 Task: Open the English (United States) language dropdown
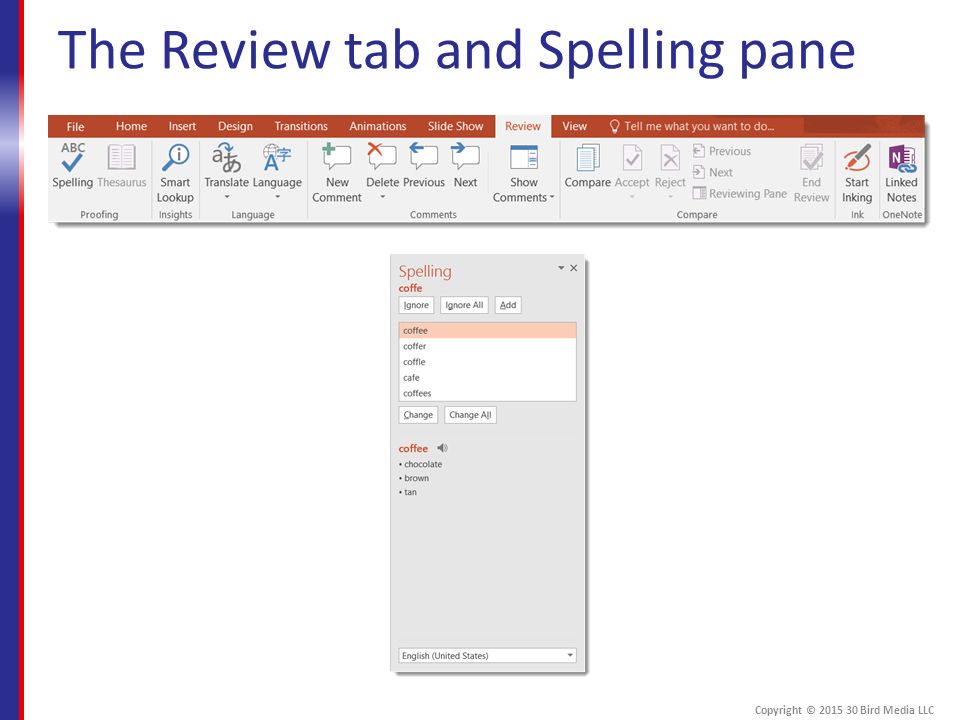[487, 656]
